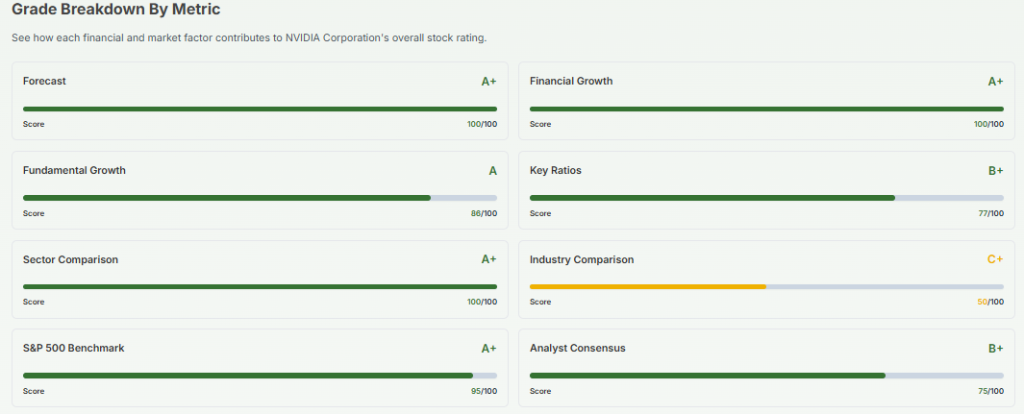
Task: Click the 50/100 score value
Action: coord(991,302)
